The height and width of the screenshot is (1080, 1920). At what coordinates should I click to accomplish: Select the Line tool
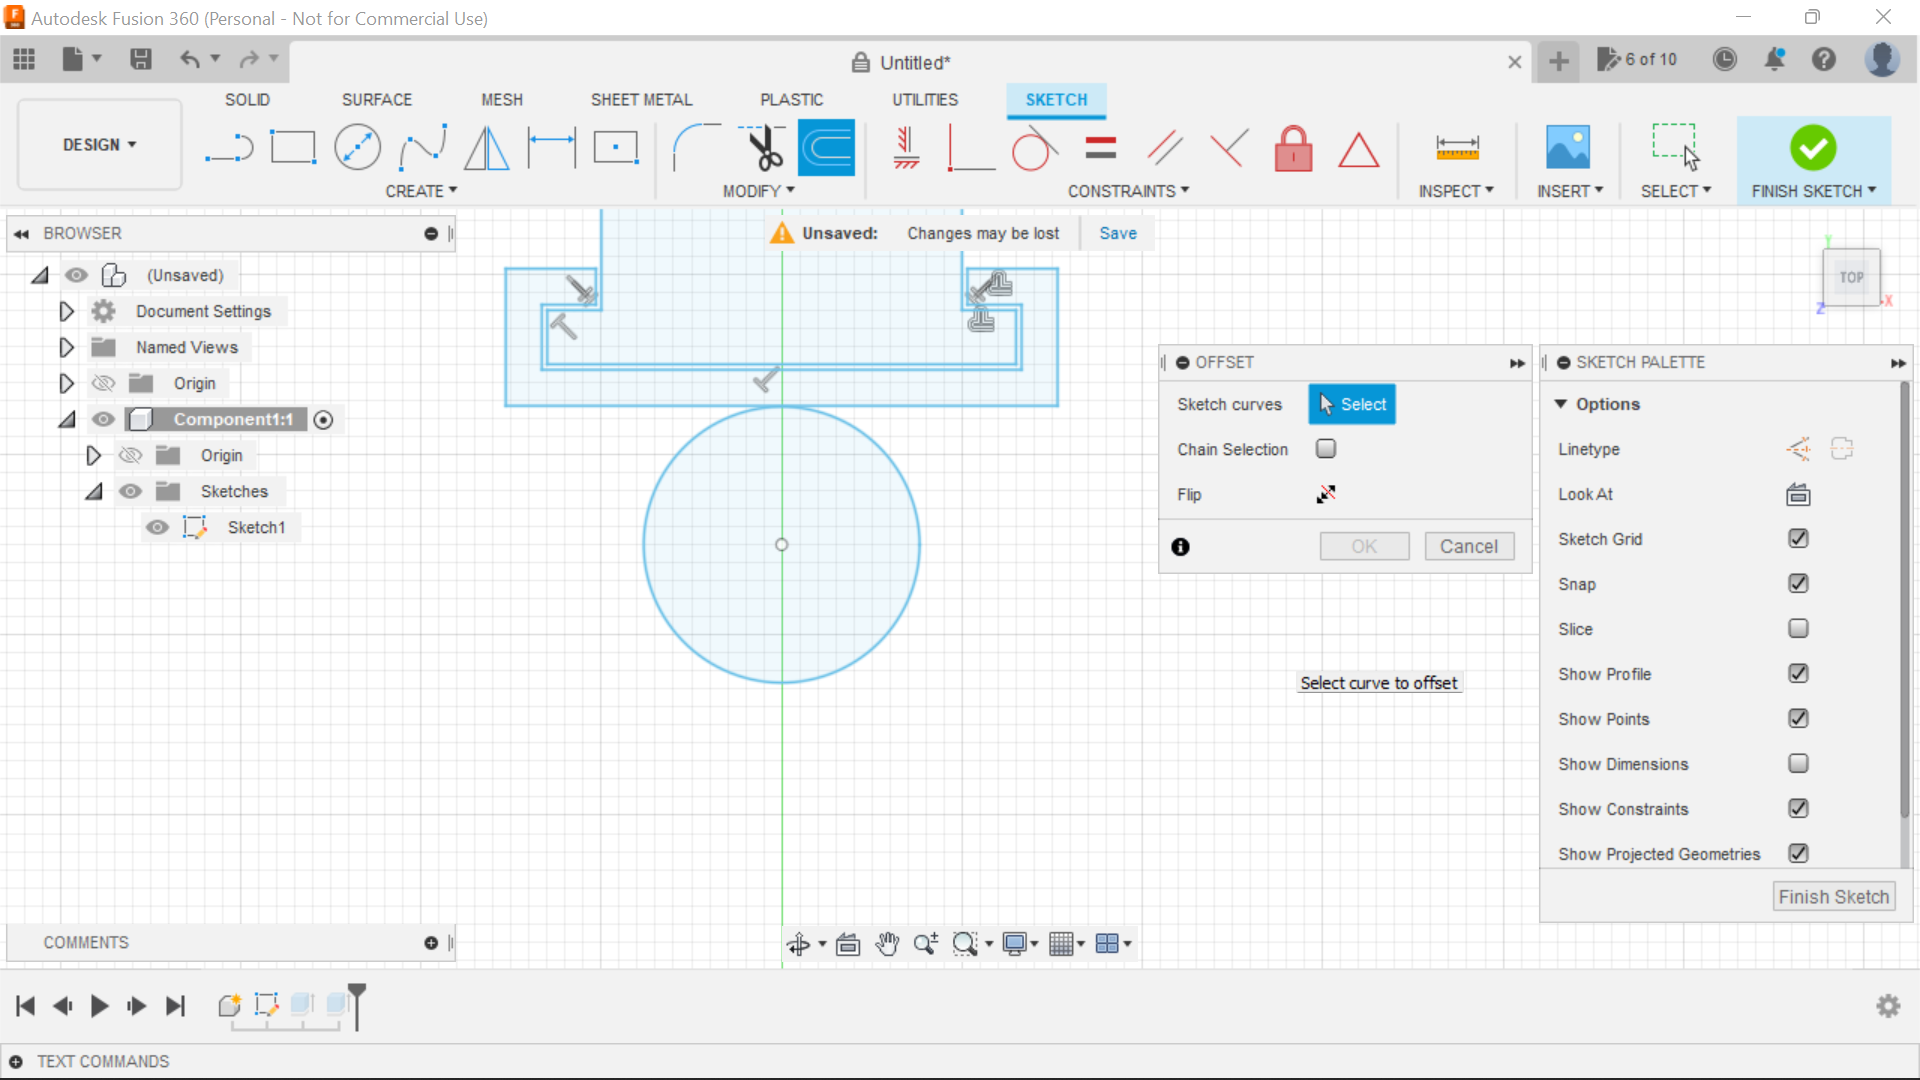[x=229, y=147]
